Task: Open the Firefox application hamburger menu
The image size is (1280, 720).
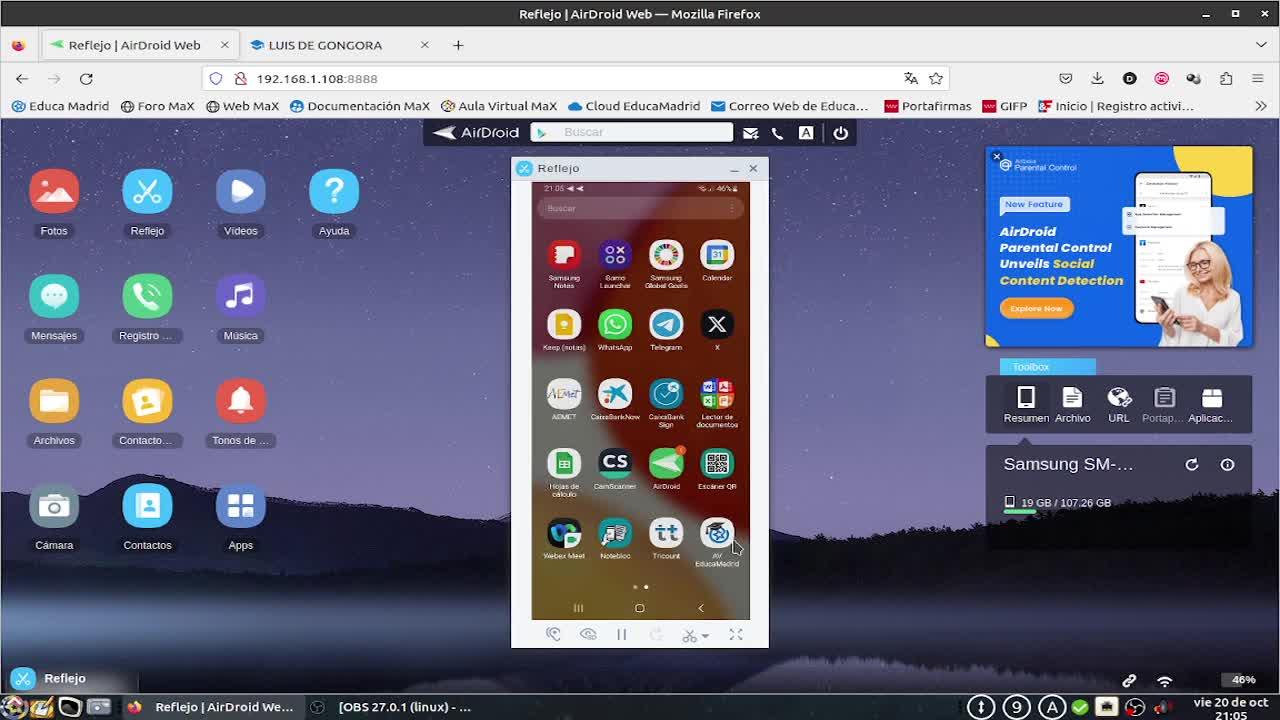Action: tap(1258, 78)
